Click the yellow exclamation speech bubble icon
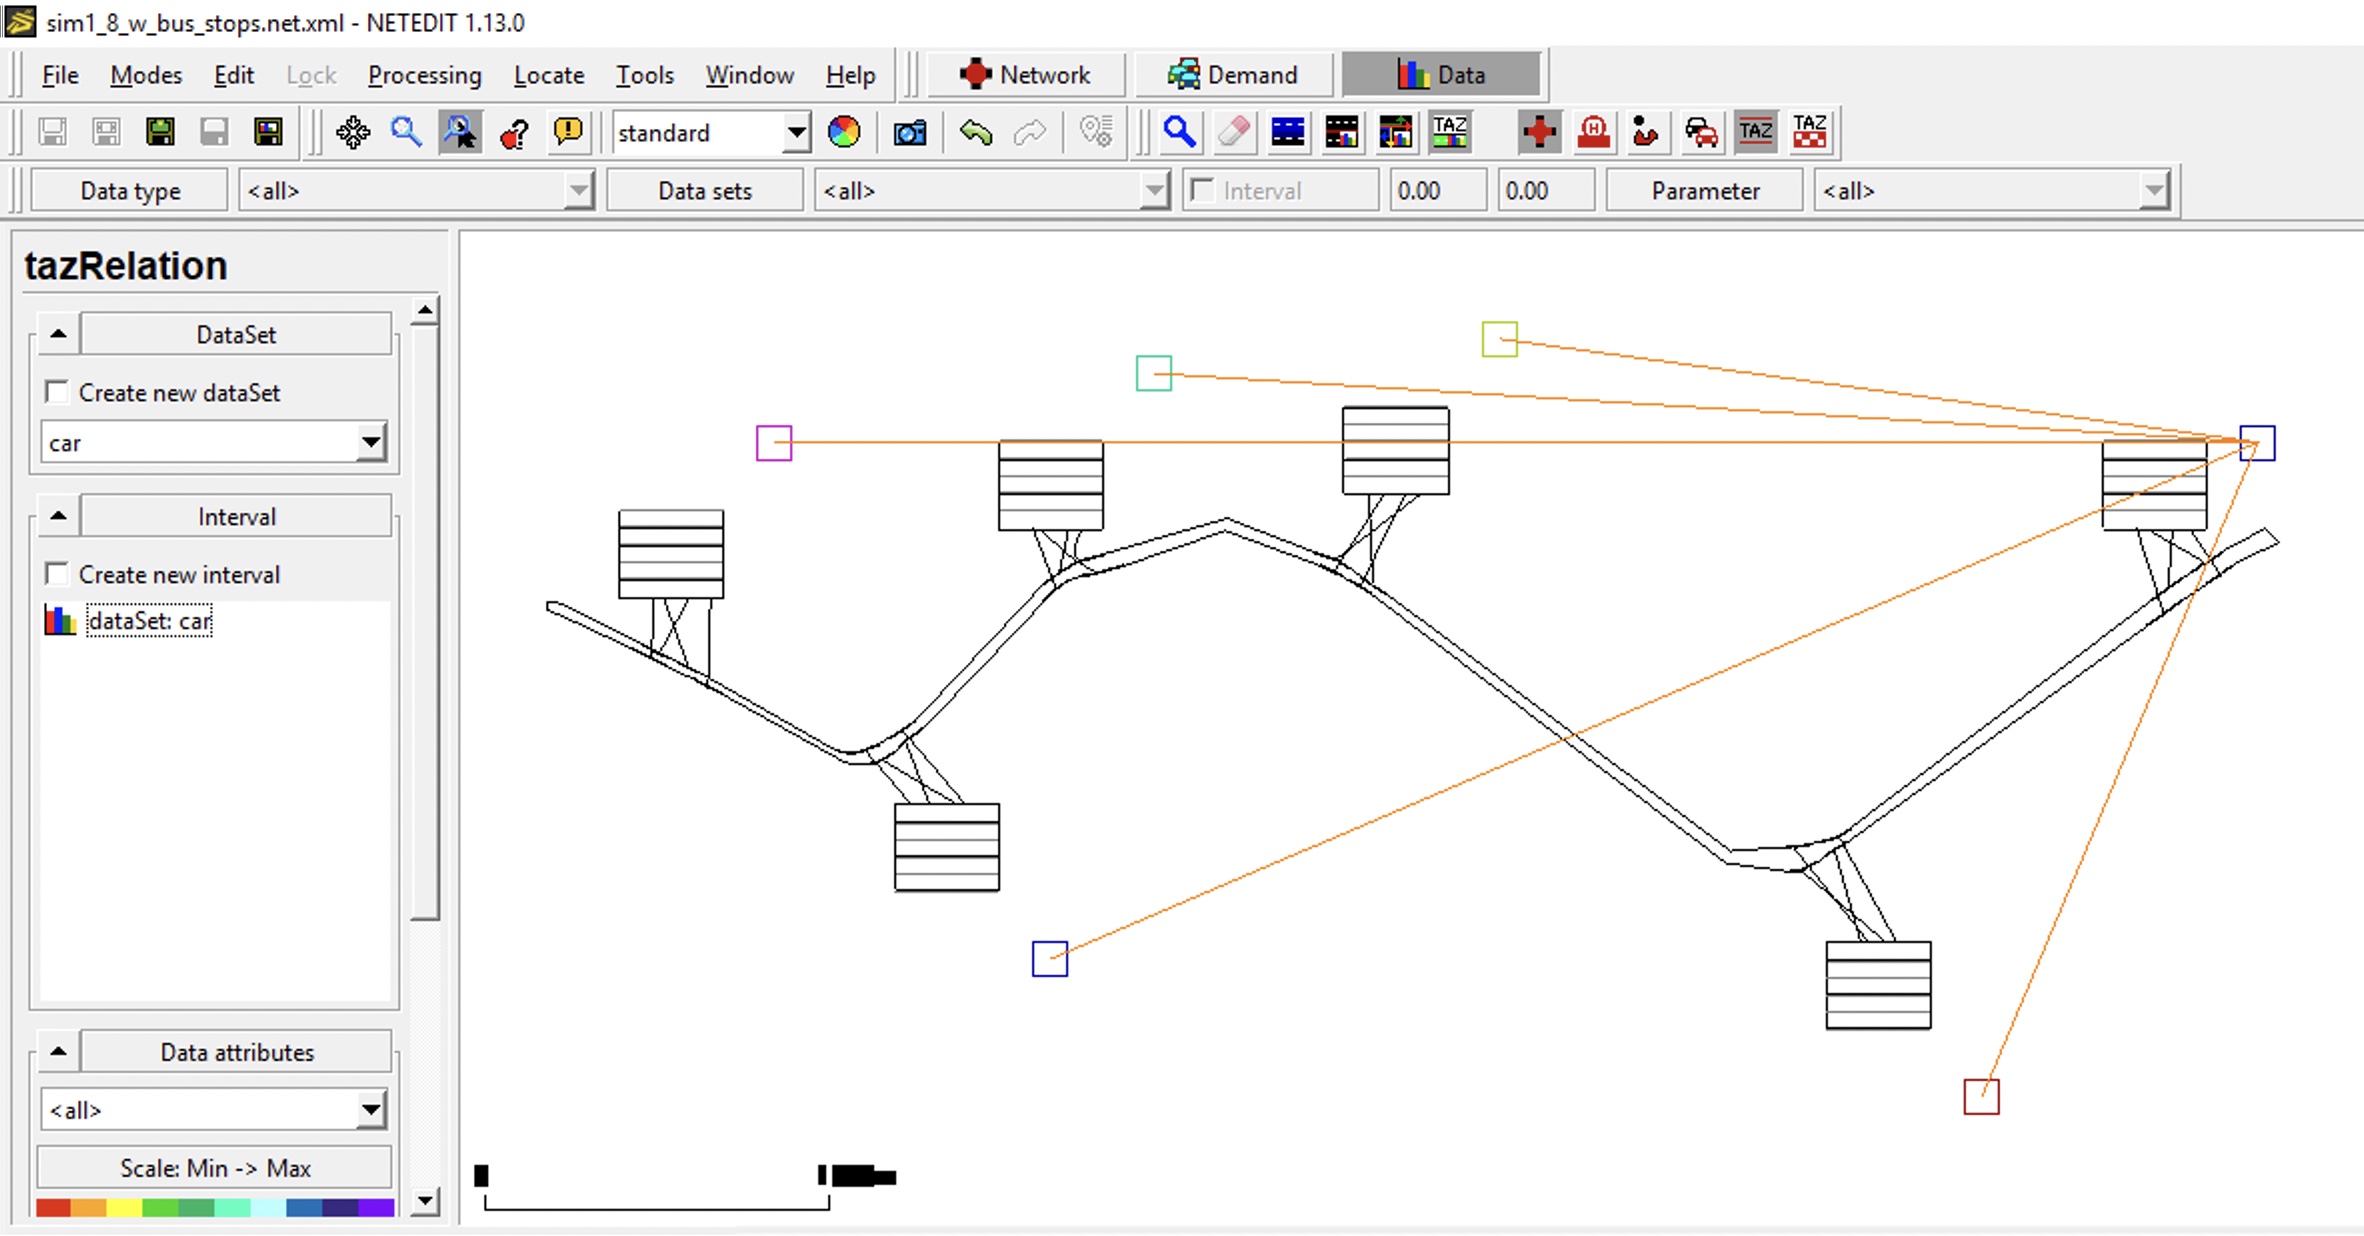This screenshot has height=1236, width=2364. [568, 132]
